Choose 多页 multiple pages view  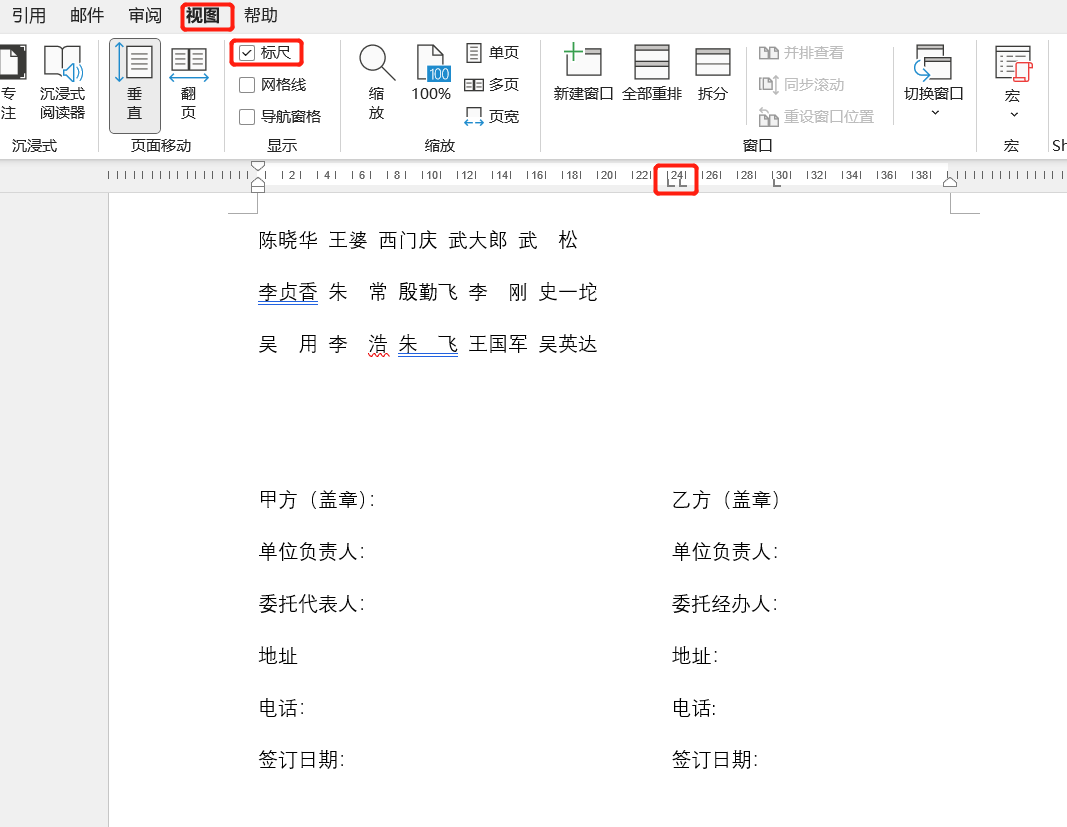pyautogui.click(x=491, y=84)
